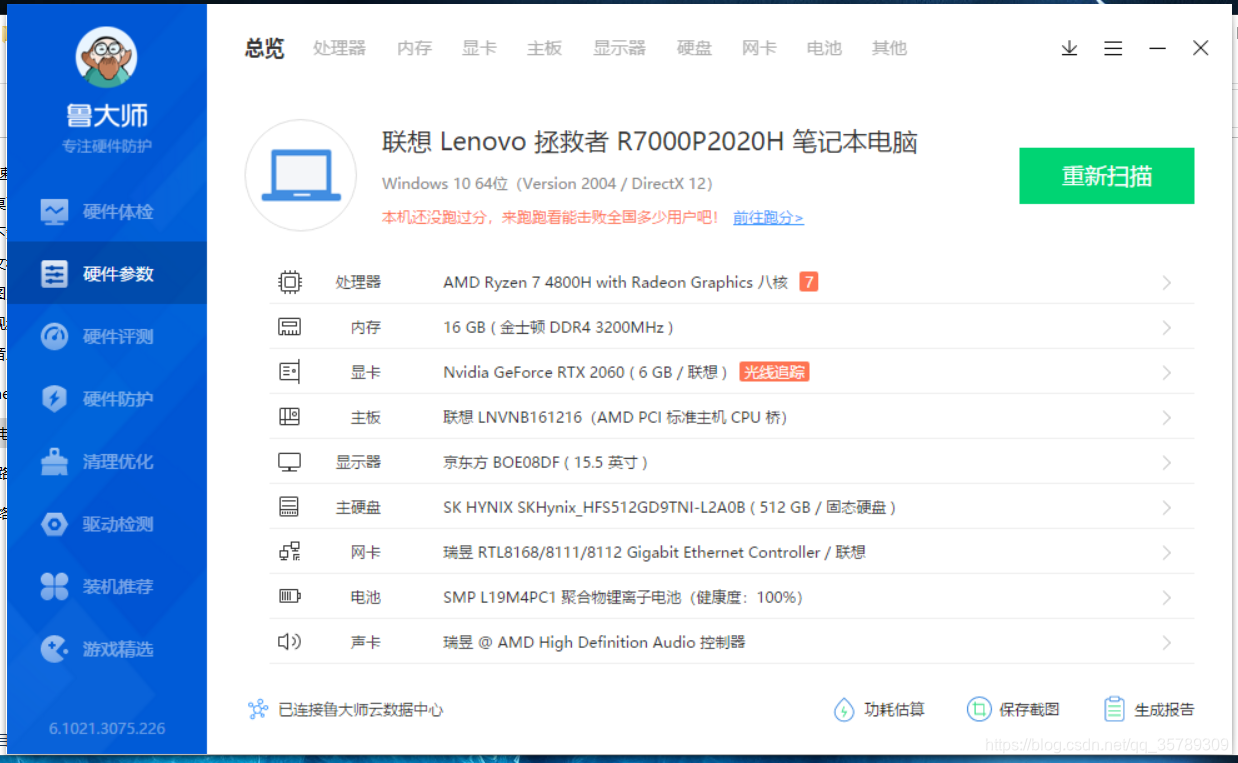
Task: Switch to the 网卡 tab
Action: click(x=759, y=48)
